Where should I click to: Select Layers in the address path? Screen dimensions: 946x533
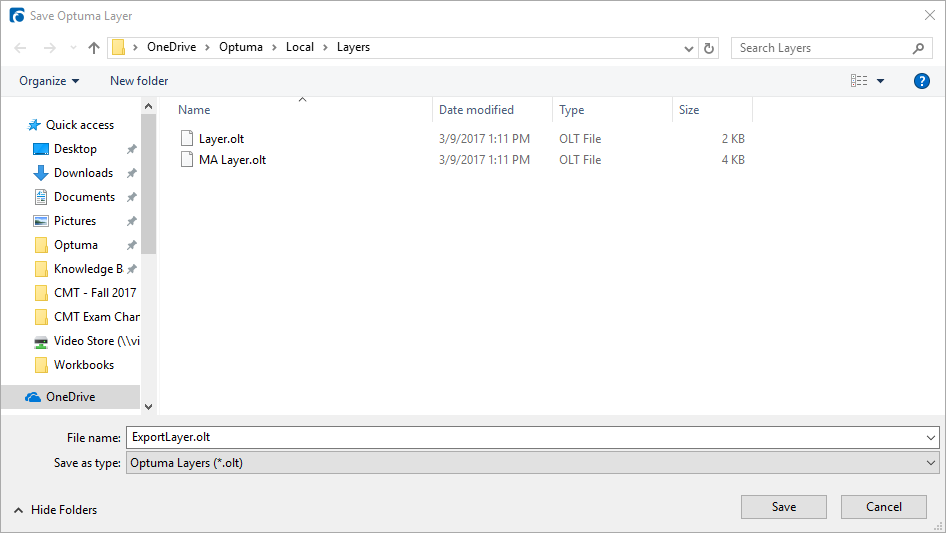point(354,47)
